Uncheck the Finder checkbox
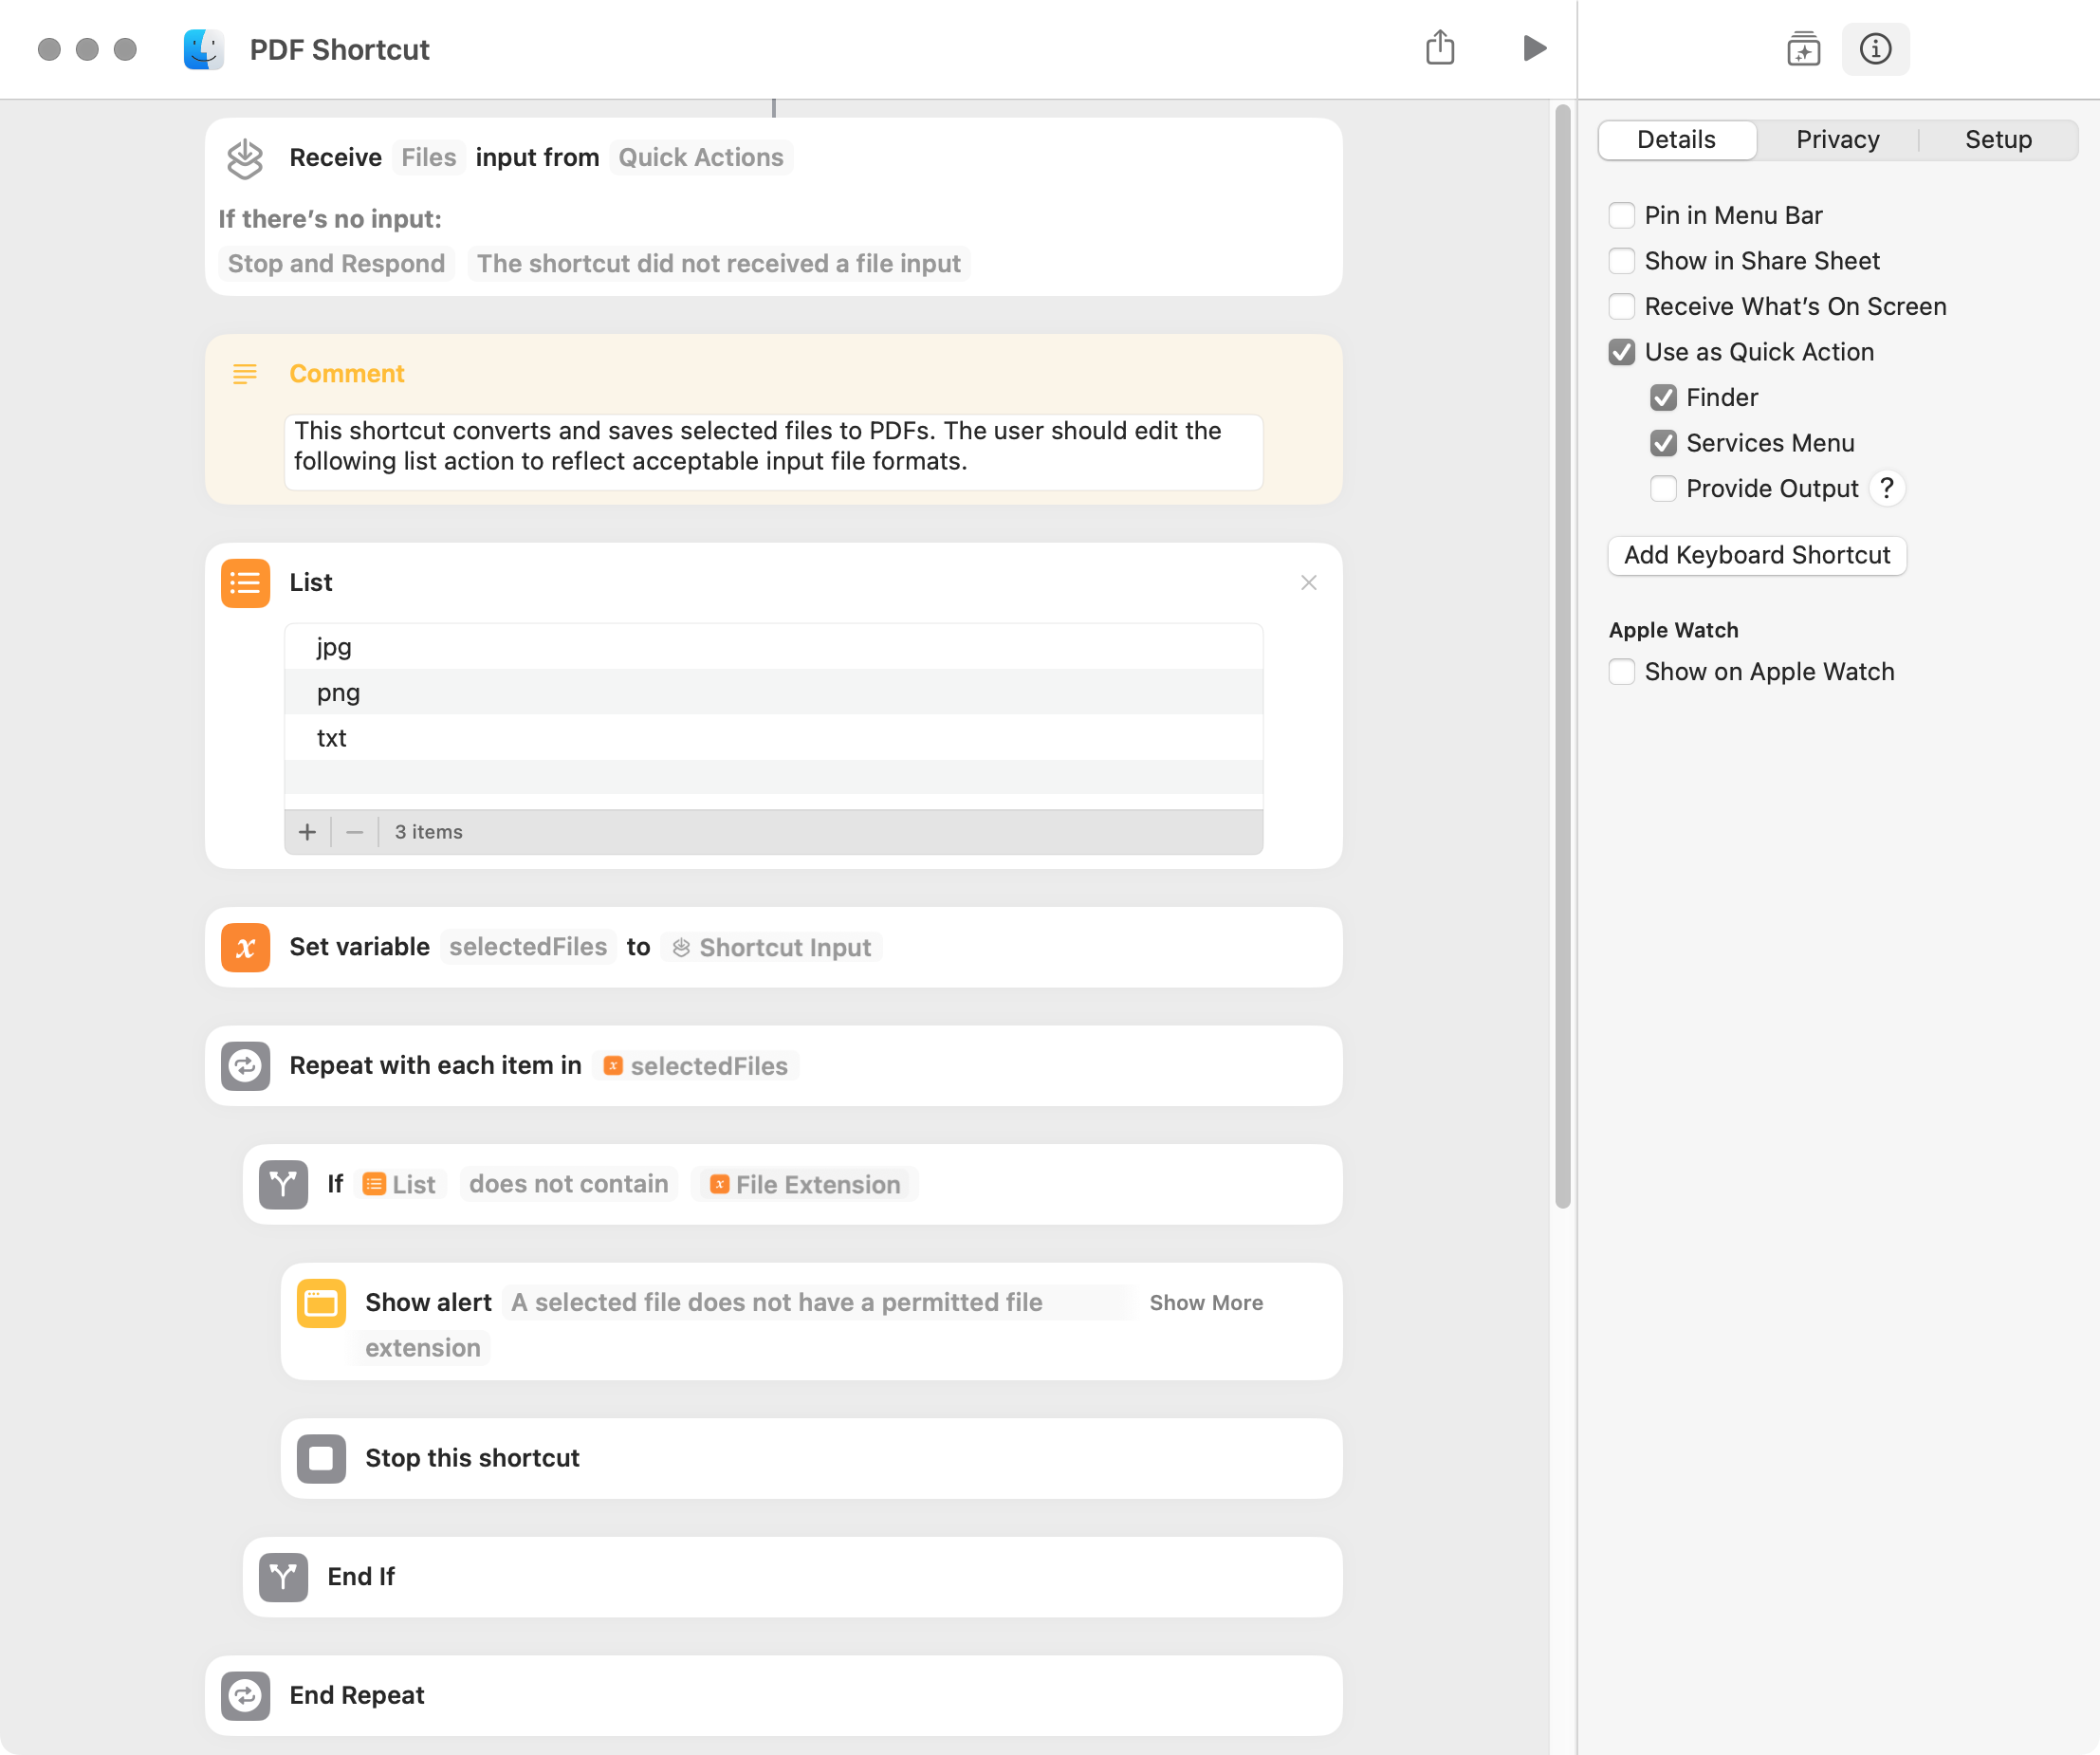 point(1663,397)
